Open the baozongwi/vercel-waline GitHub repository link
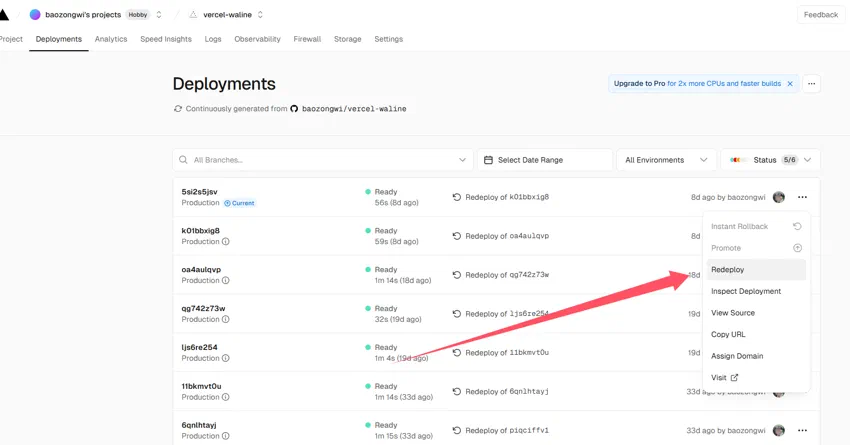 [354, 109]
